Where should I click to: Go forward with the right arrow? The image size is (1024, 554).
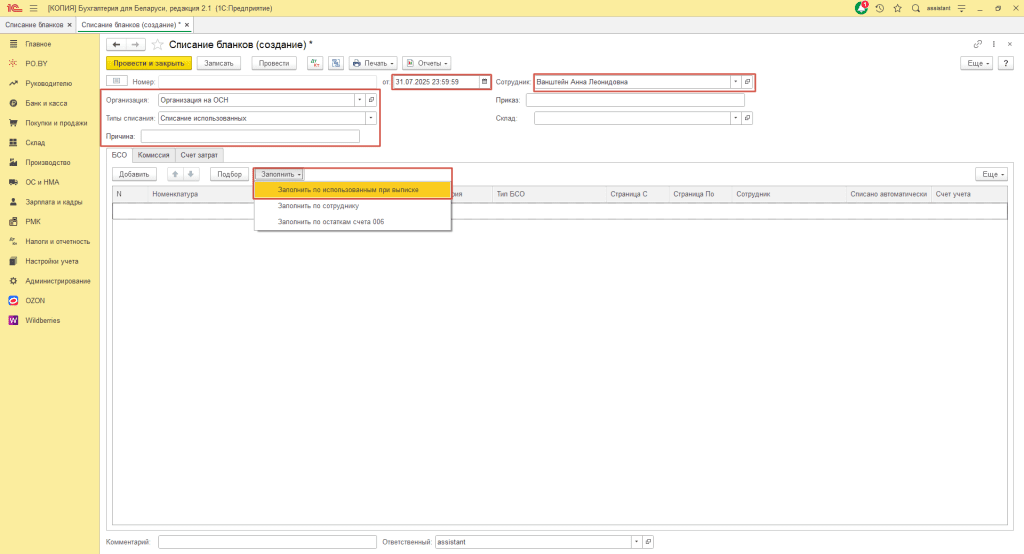click(135, 44)
